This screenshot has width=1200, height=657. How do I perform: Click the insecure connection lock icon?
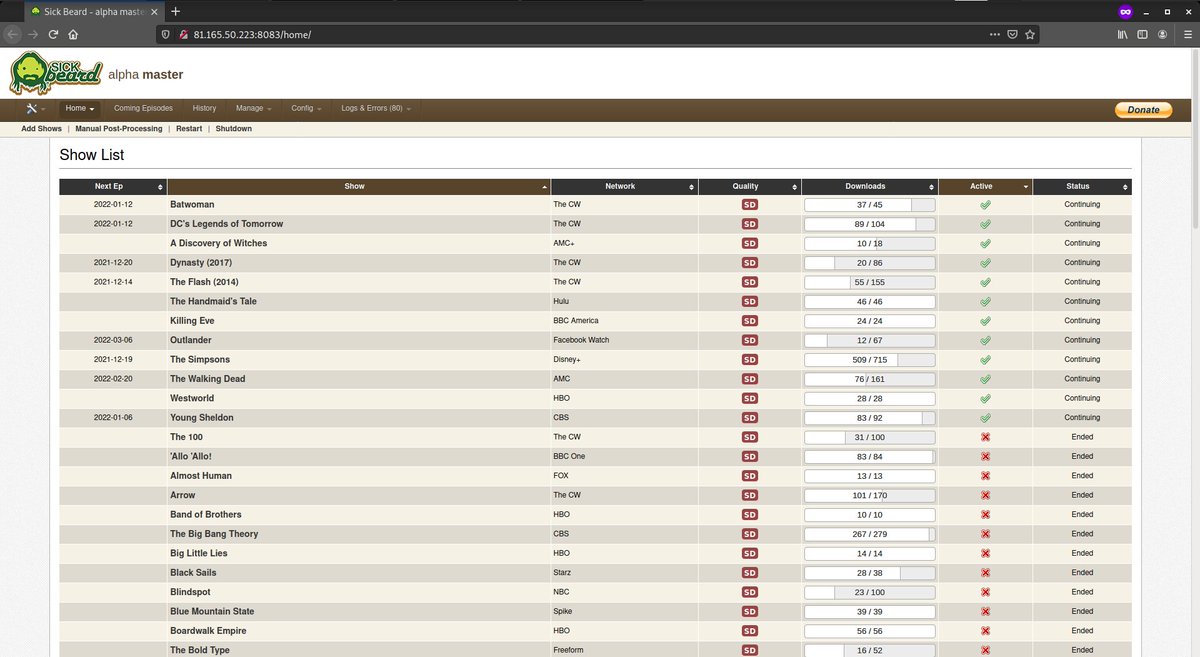(x=183, y=33)
